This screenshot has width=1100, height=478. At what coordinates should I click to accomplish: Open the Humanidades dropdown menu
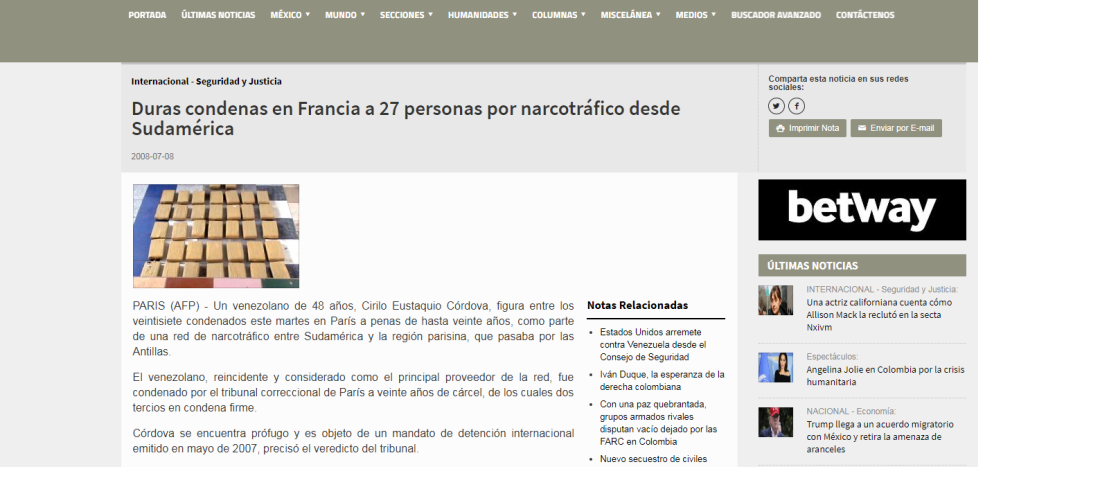(x=482, y=15)
